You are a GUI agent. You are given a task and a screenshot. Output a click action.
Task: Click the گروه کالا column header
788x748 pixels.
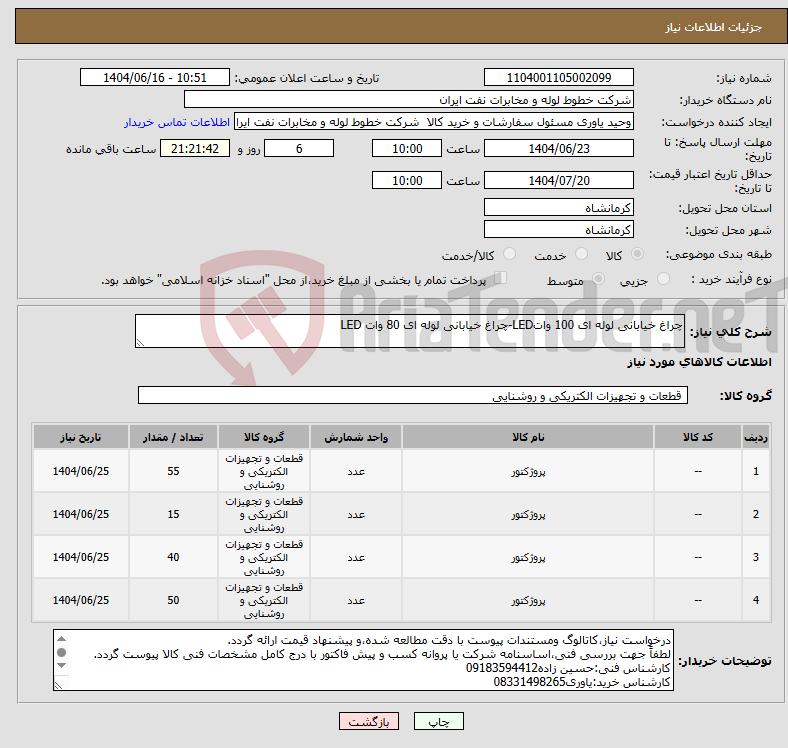pos(264,437)
